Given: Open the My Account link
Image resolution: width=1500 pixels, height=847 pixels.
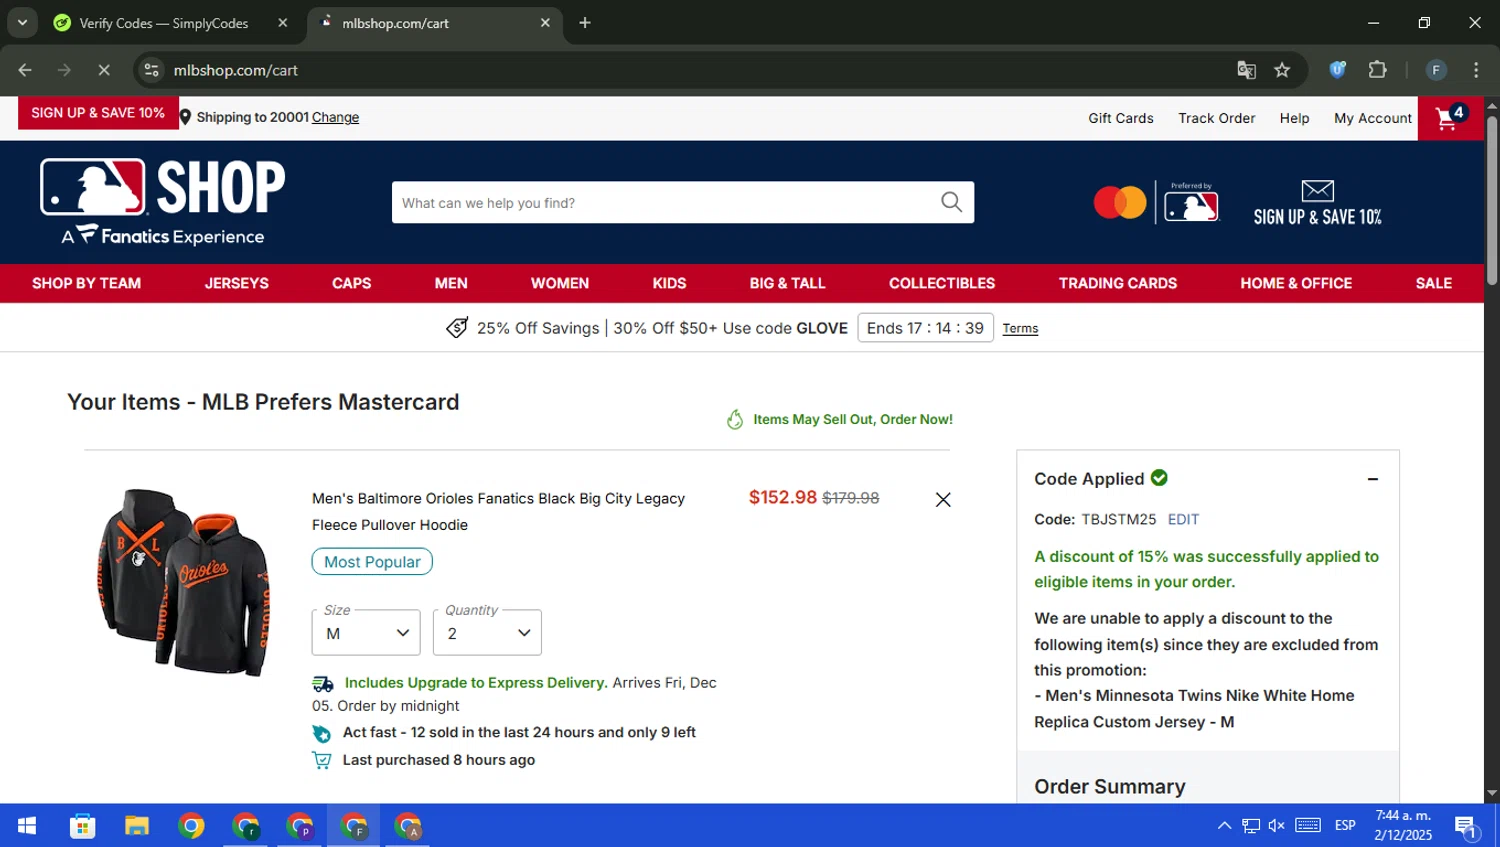Looking at the screenshot, I should tap(1373, 118).
